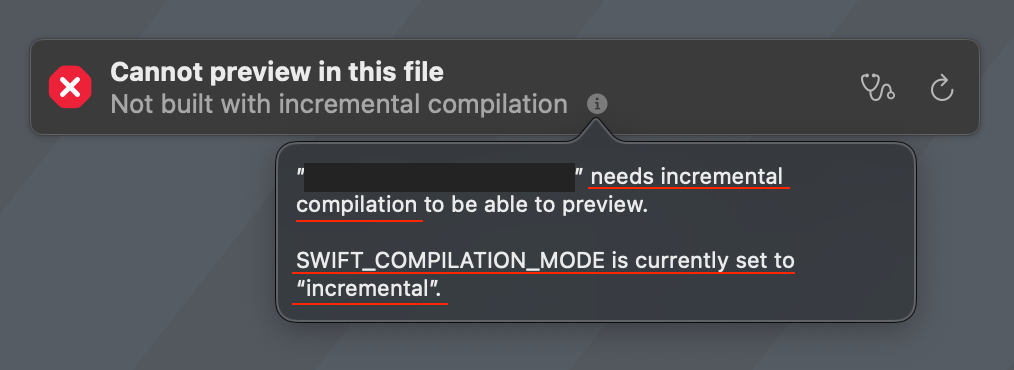Click the info icon beside incremental compilation
Screen dimensions: 1014x370
point(598,103)
